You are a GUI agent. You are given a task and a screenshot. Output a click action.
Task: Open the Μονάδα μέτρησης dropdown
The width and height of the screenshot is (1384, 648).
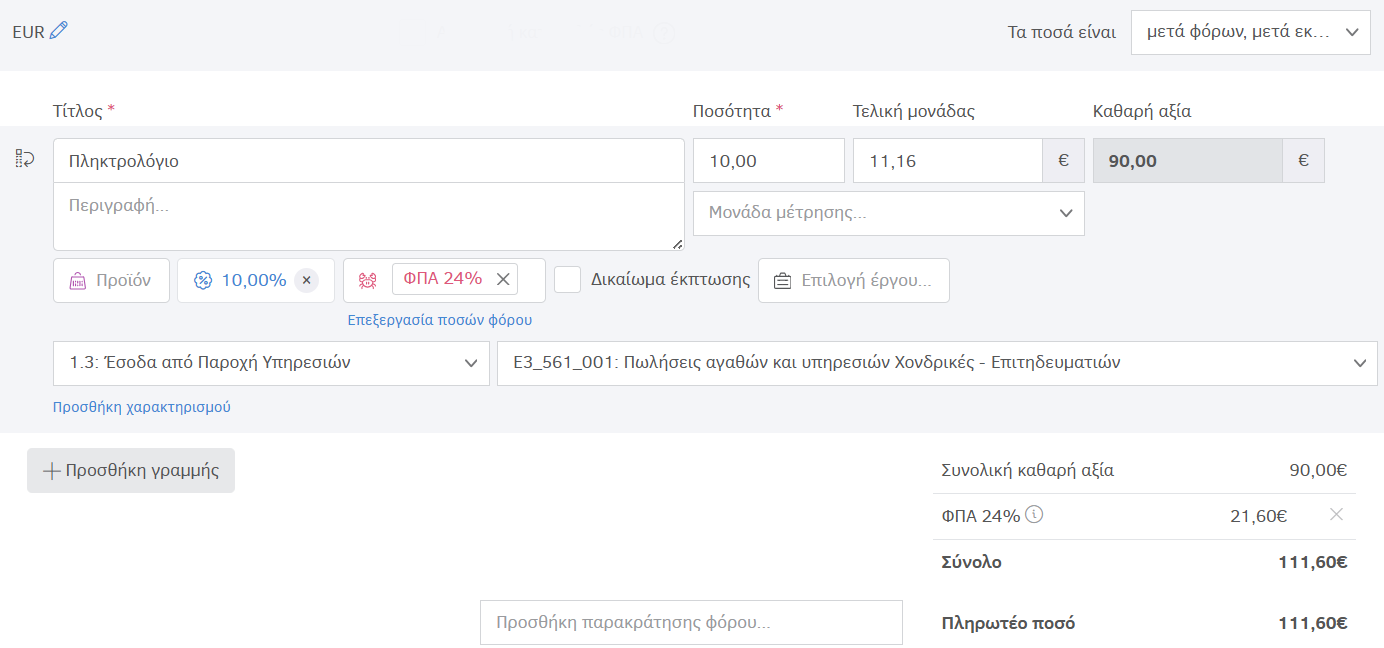[x=888, y=213]
